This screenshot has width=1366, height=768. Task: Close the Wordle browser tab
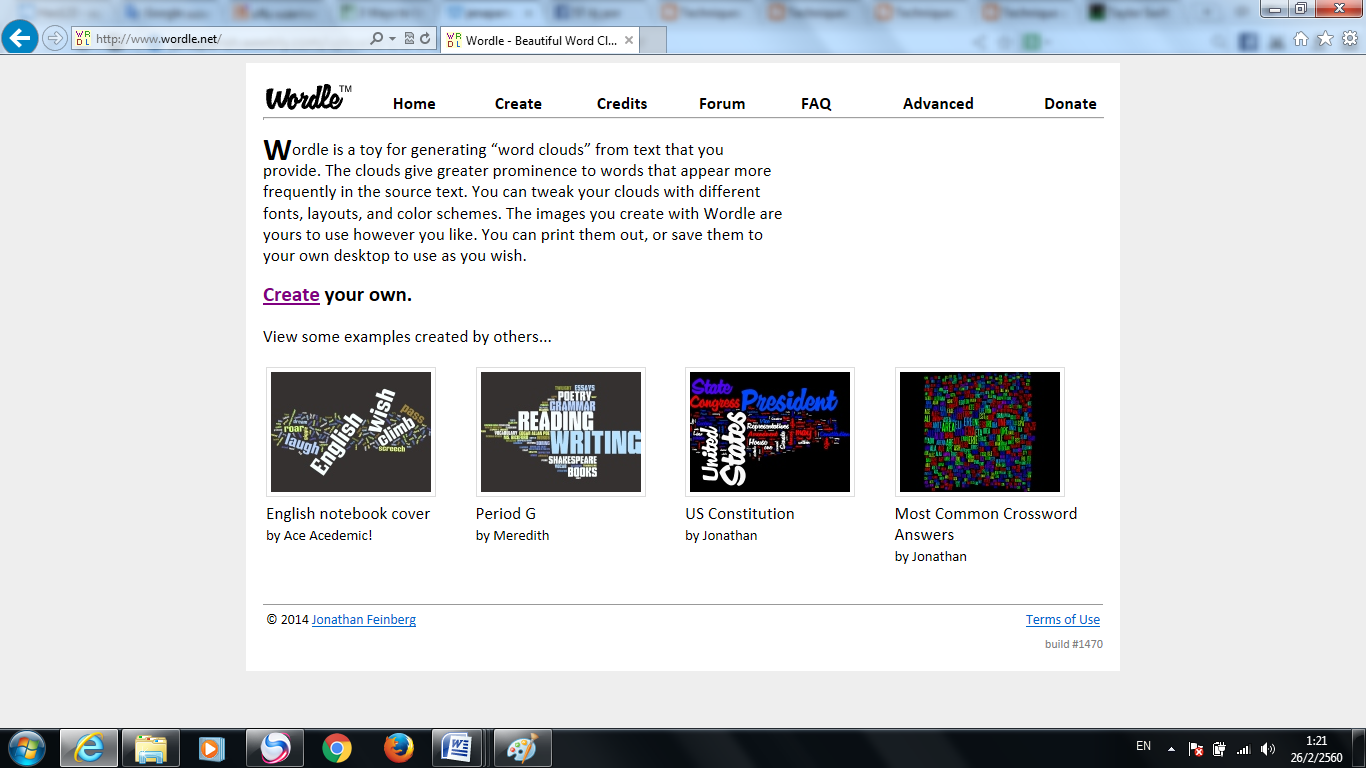(629, 41)
